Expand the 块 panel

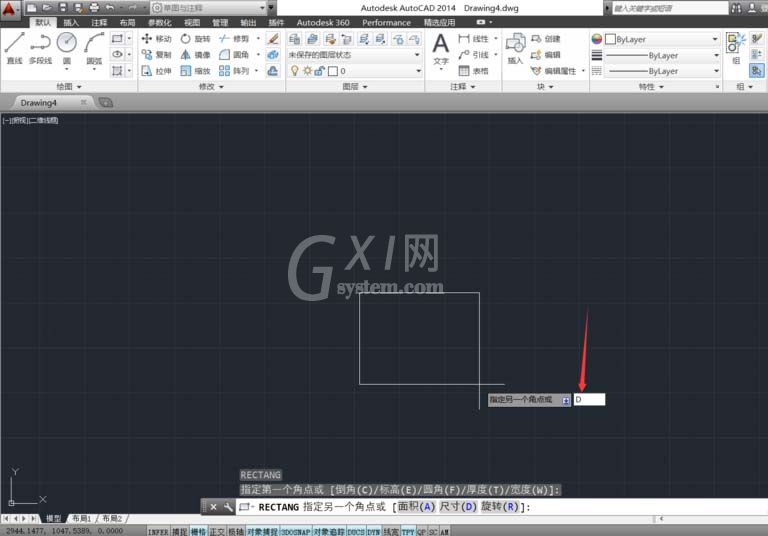[545, 87]
